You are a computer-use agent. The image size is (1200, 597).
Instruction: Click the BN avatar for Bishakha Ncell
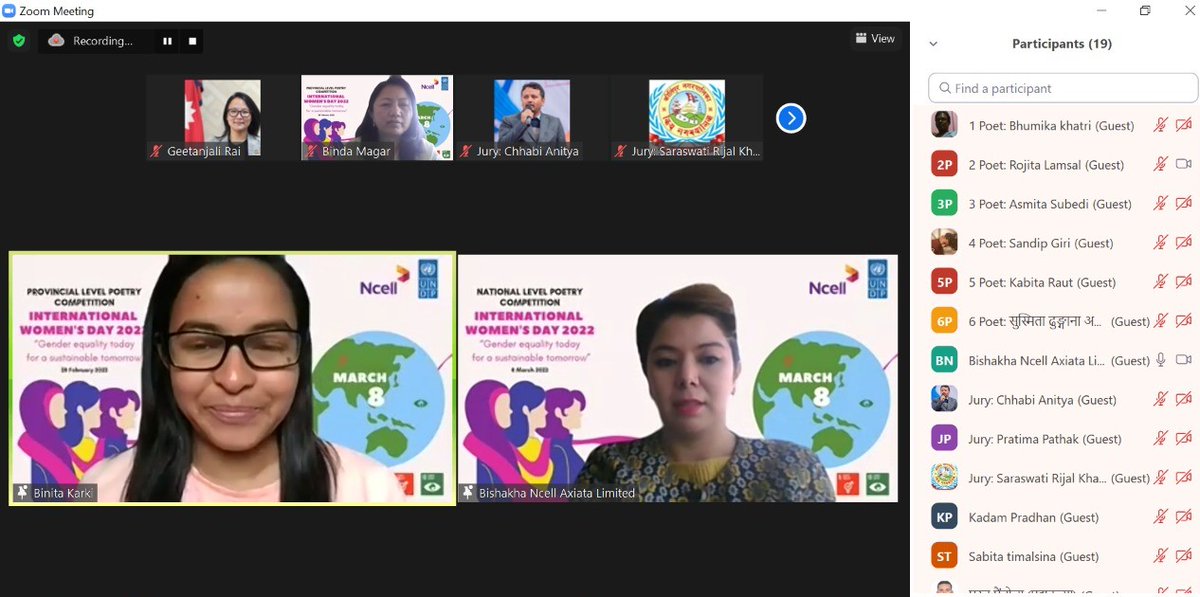(944, 360)
